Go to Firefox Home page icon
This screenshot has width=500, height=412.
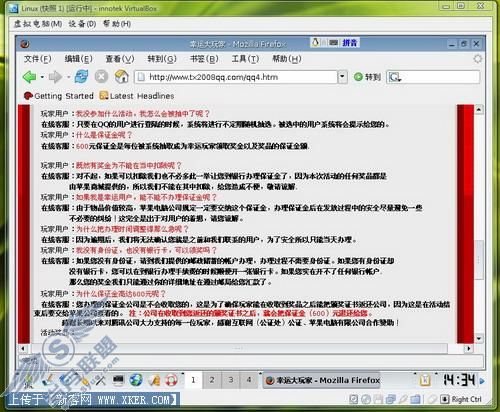point(122,77)
